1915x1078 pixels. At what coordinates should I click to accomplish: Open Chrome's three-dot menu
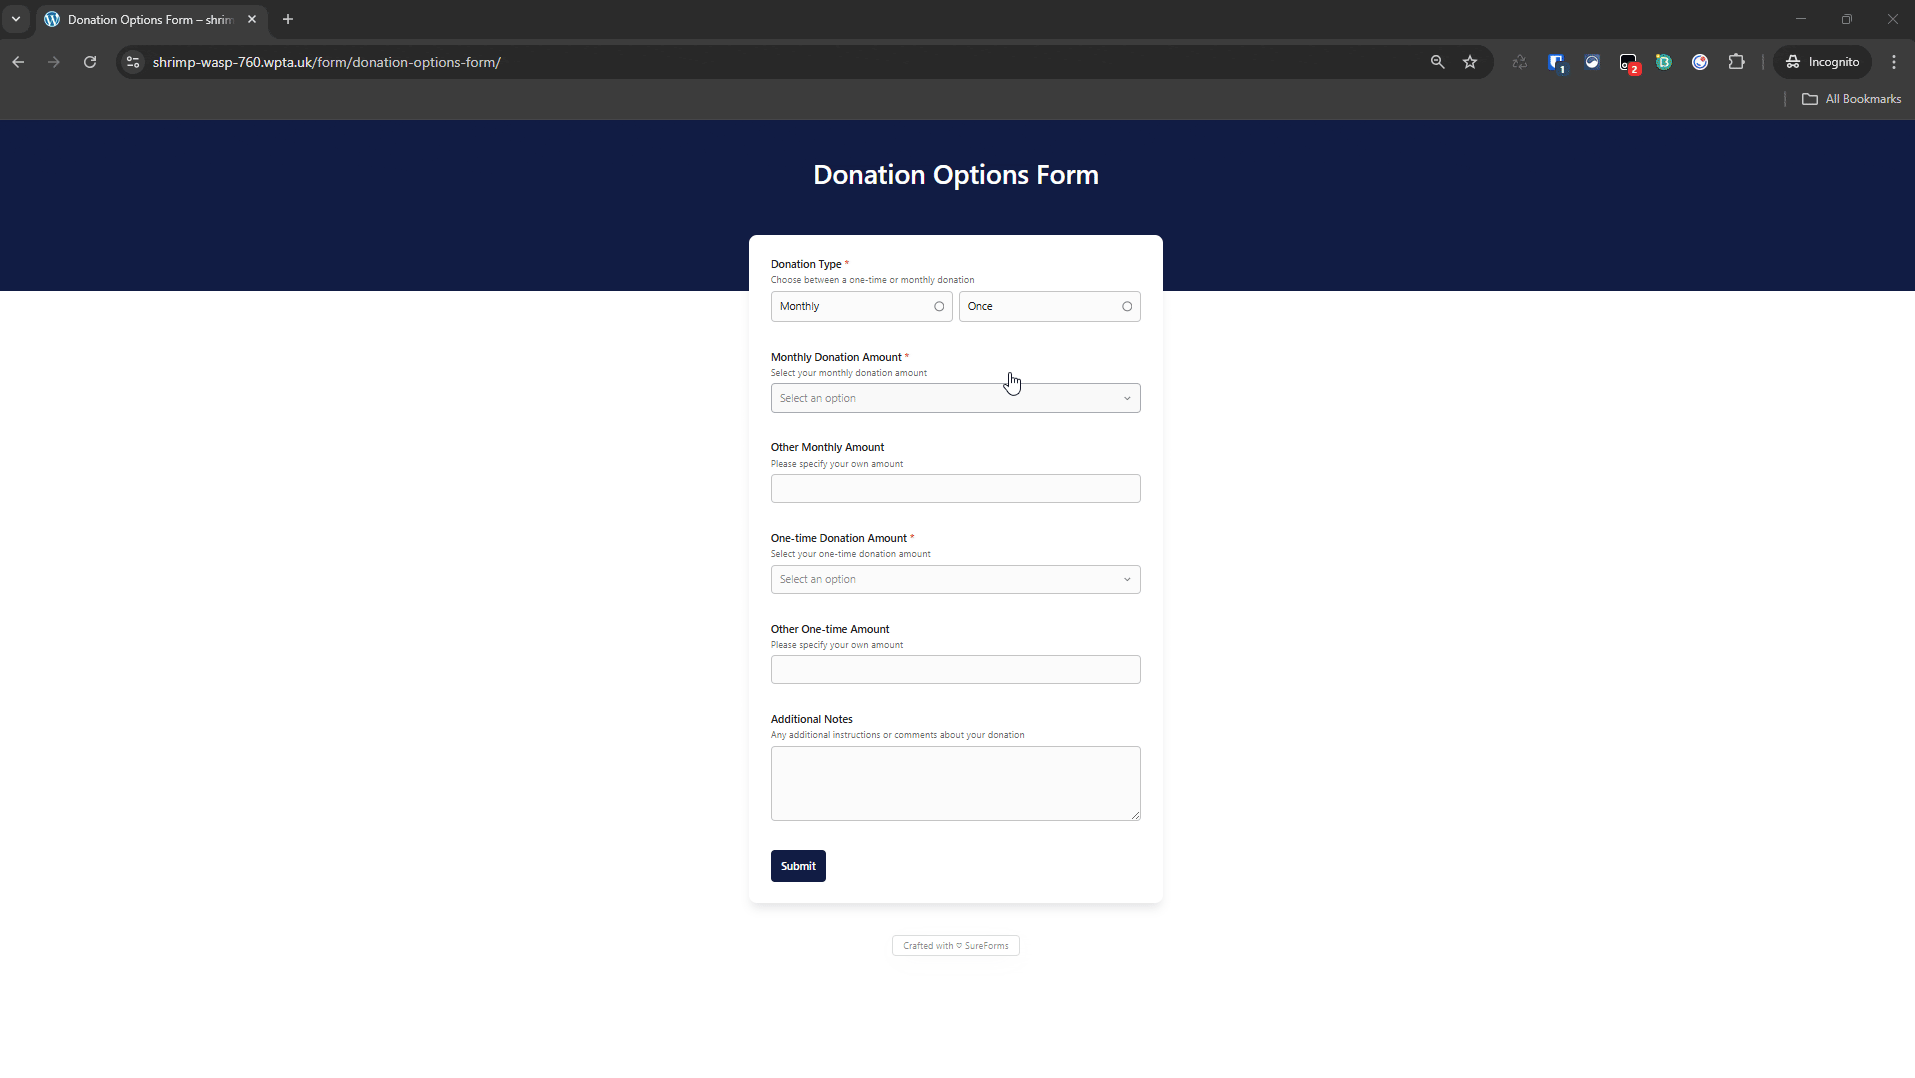tap(1893, 62)
